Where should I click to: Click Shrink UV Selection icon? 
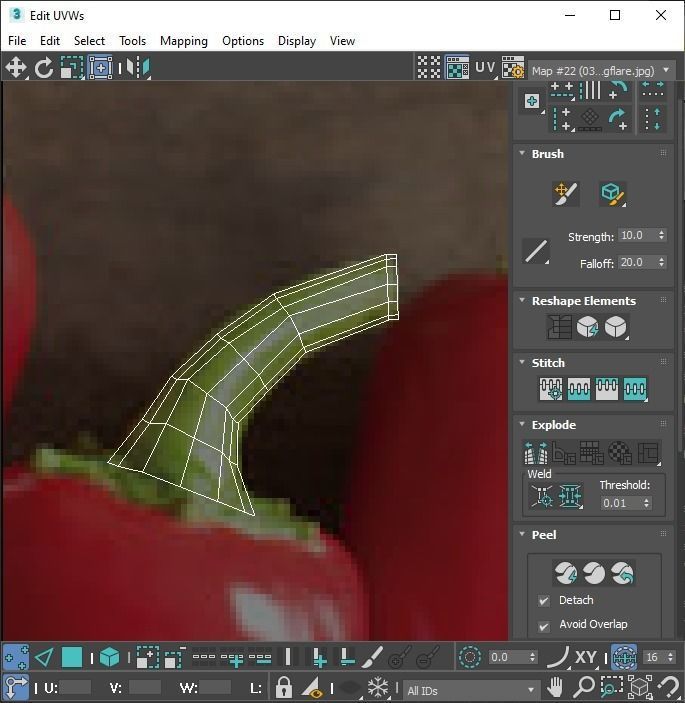click(x=175, y=657)
